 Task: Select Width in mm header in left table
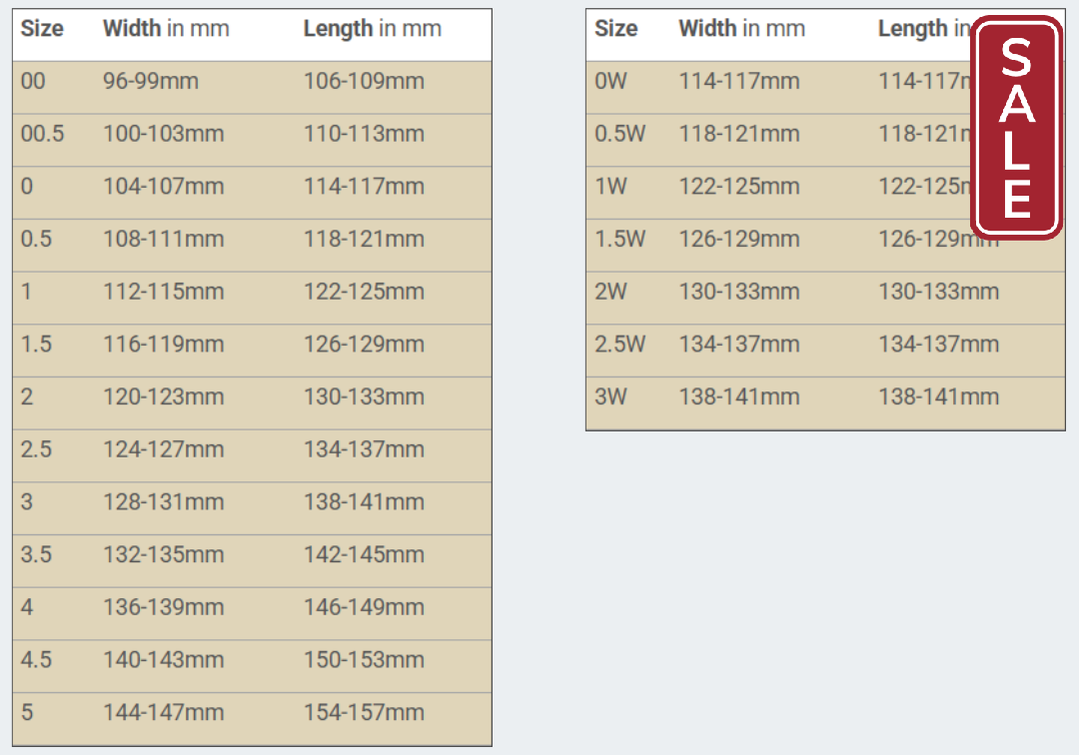point(166,29)
